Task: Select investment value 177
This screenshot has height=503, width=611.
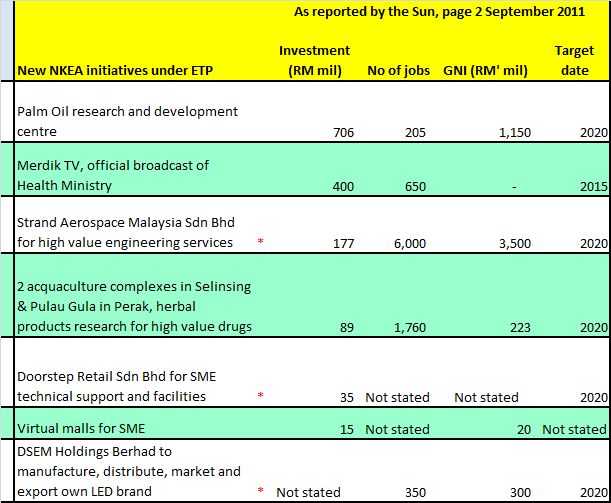Action: pos(344,244)
